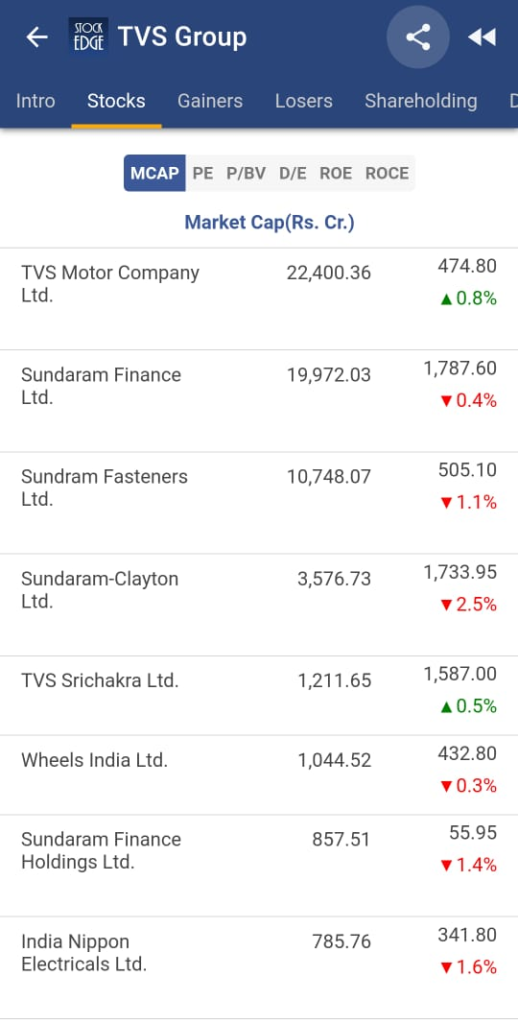The width and height of the screenshot is (518, 1024).
Task: Select the MCAP metric toggle
Action: pyautogui.click(x=155, y=173)
